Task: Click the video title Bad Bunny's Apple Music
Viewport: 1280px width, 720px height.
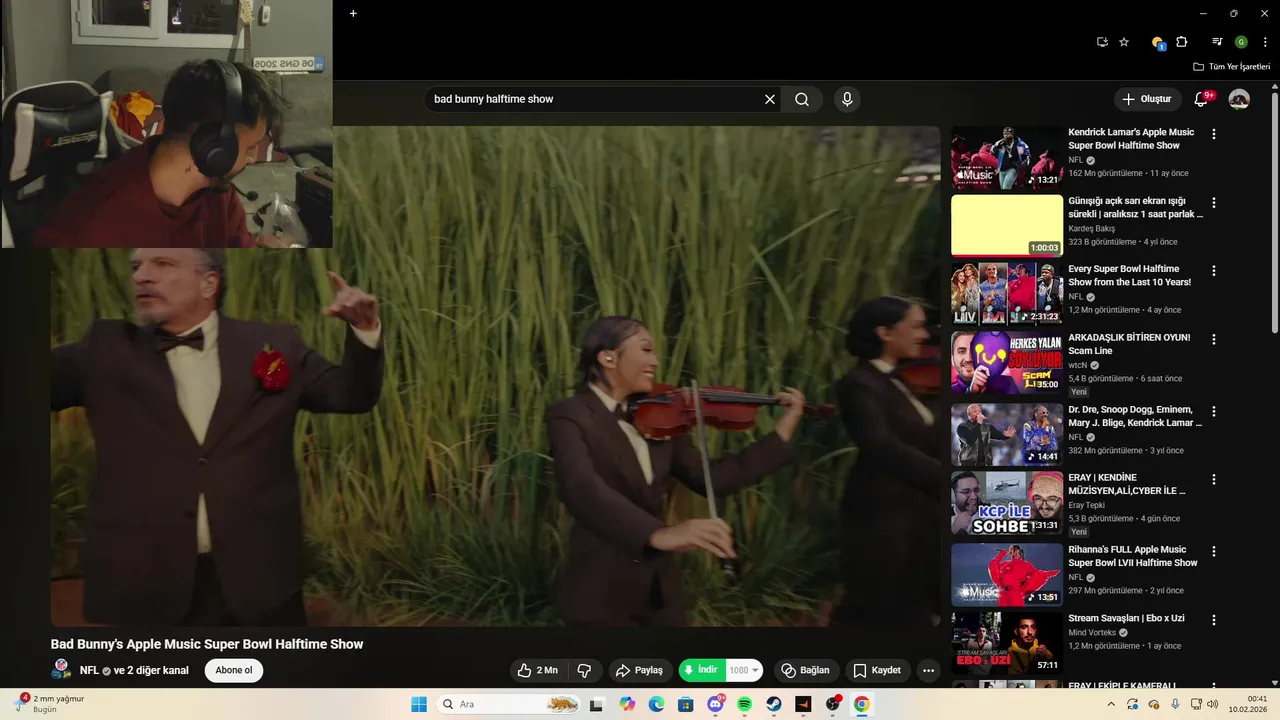Action: click(x=207, y=644)
